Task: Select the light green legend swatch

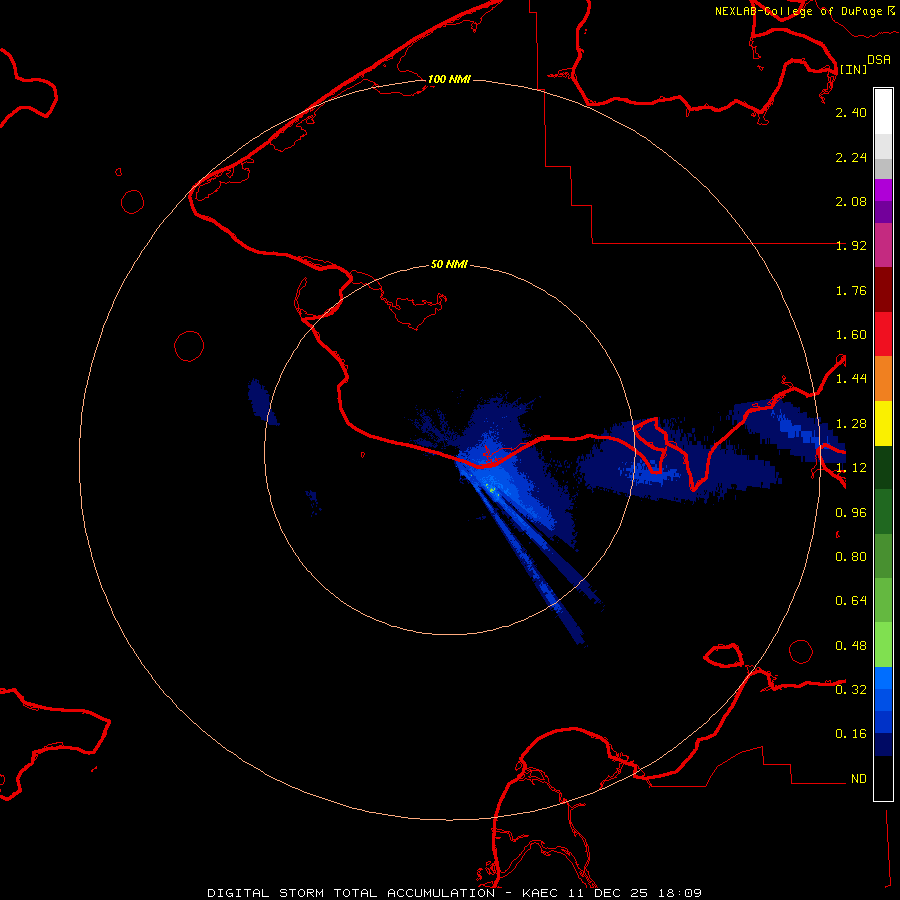Action: pos(883,645)
